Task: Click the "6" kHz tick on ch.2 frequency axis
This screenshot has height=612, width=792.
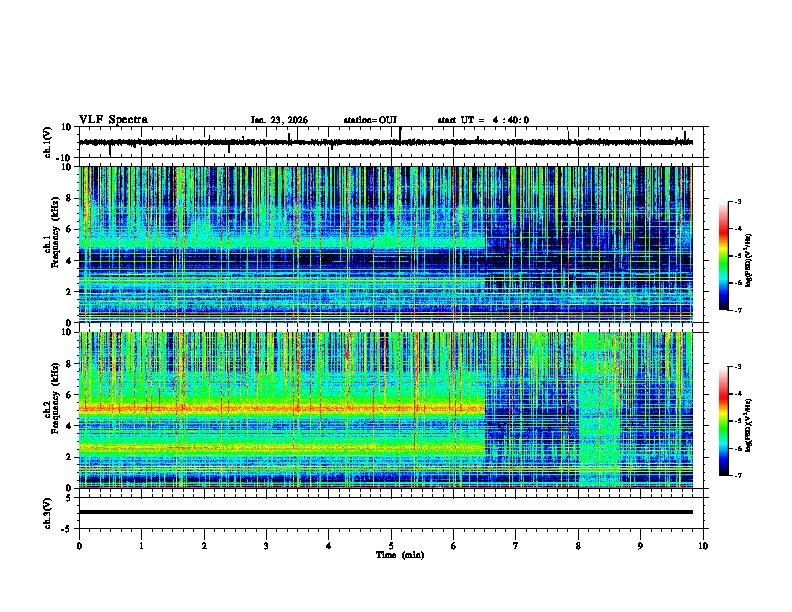Action: coord(70,395)
